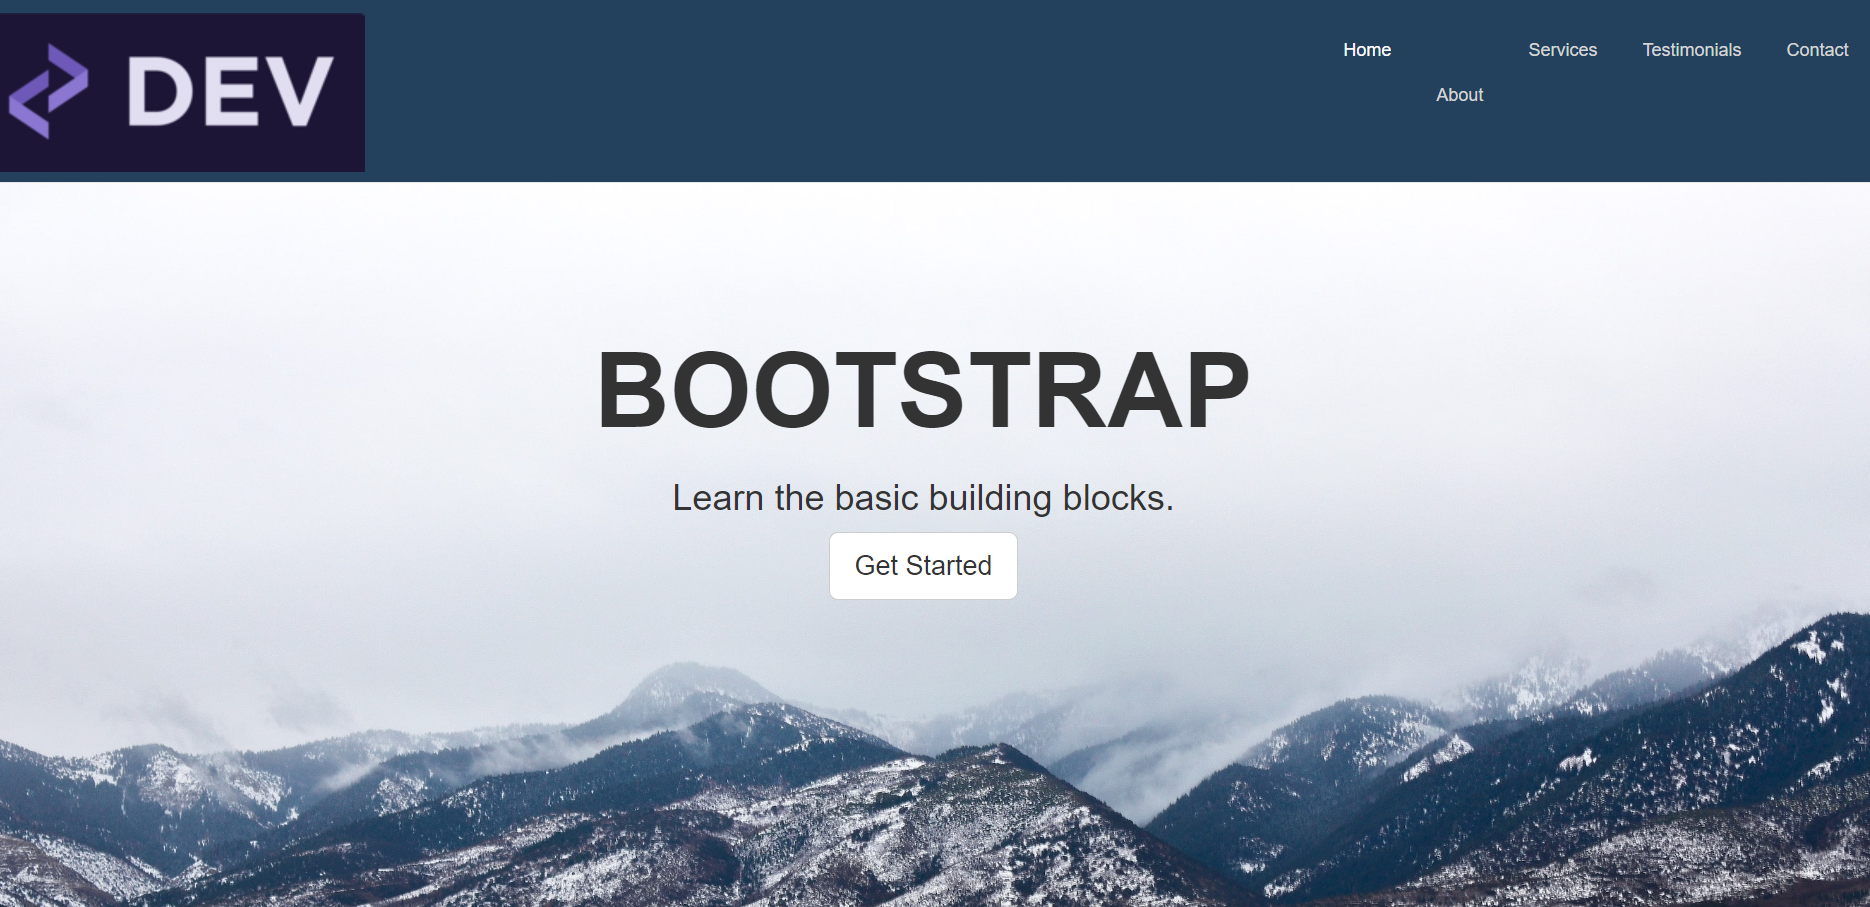Go to the Home nav link
Viewport: 1870px width, 907px height.
1367,50
